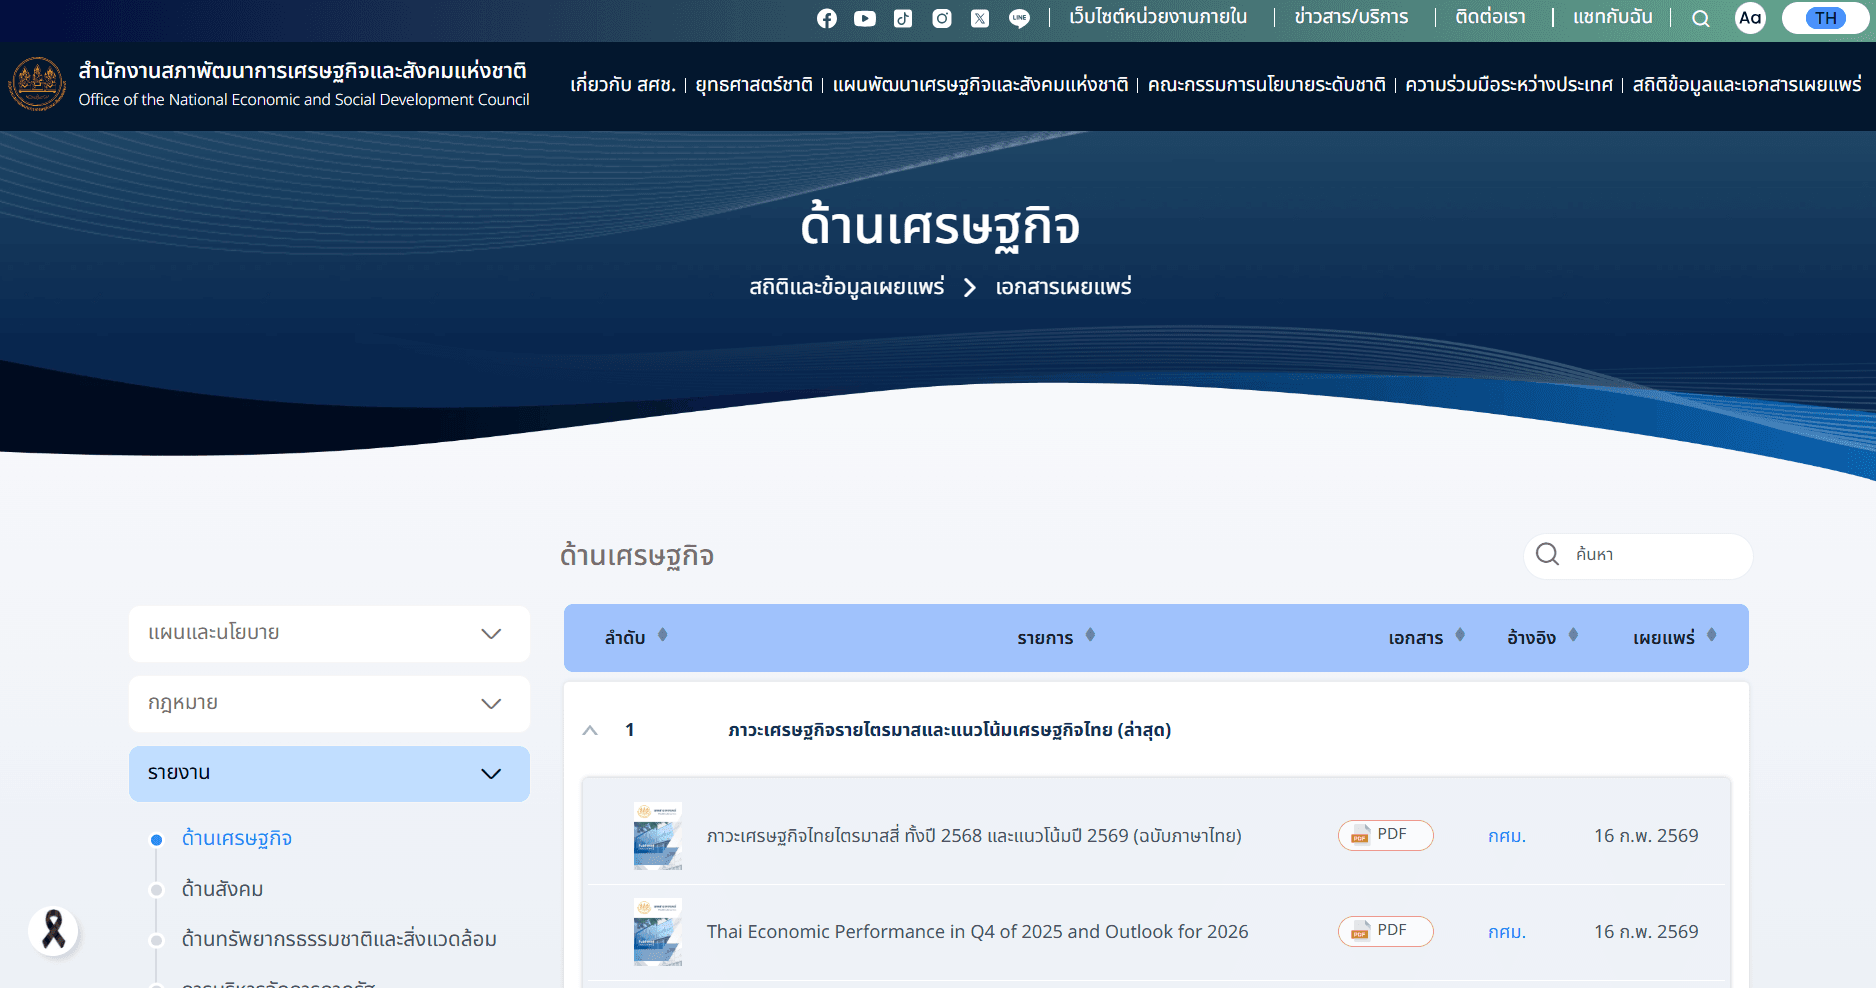Click the Aa font size button
1876x988 pixels.
click(1750, 18)
